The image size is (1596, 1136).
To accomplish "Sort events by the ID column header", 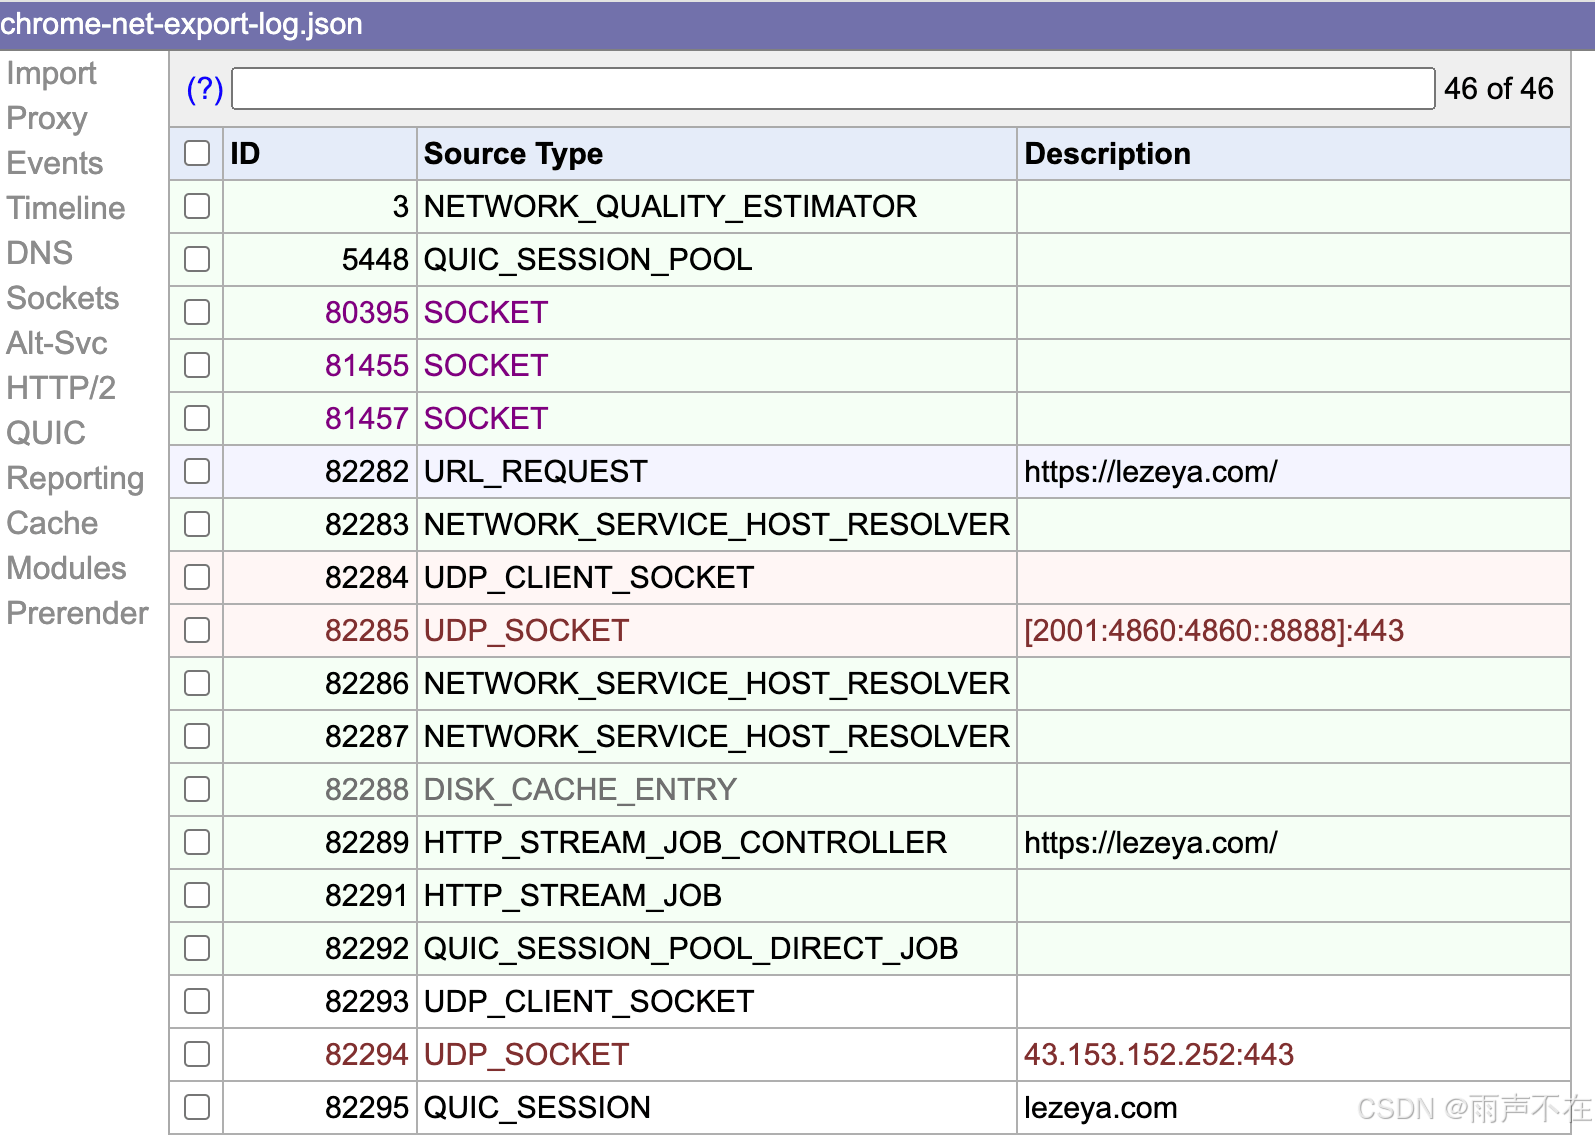I will [246, 153].
